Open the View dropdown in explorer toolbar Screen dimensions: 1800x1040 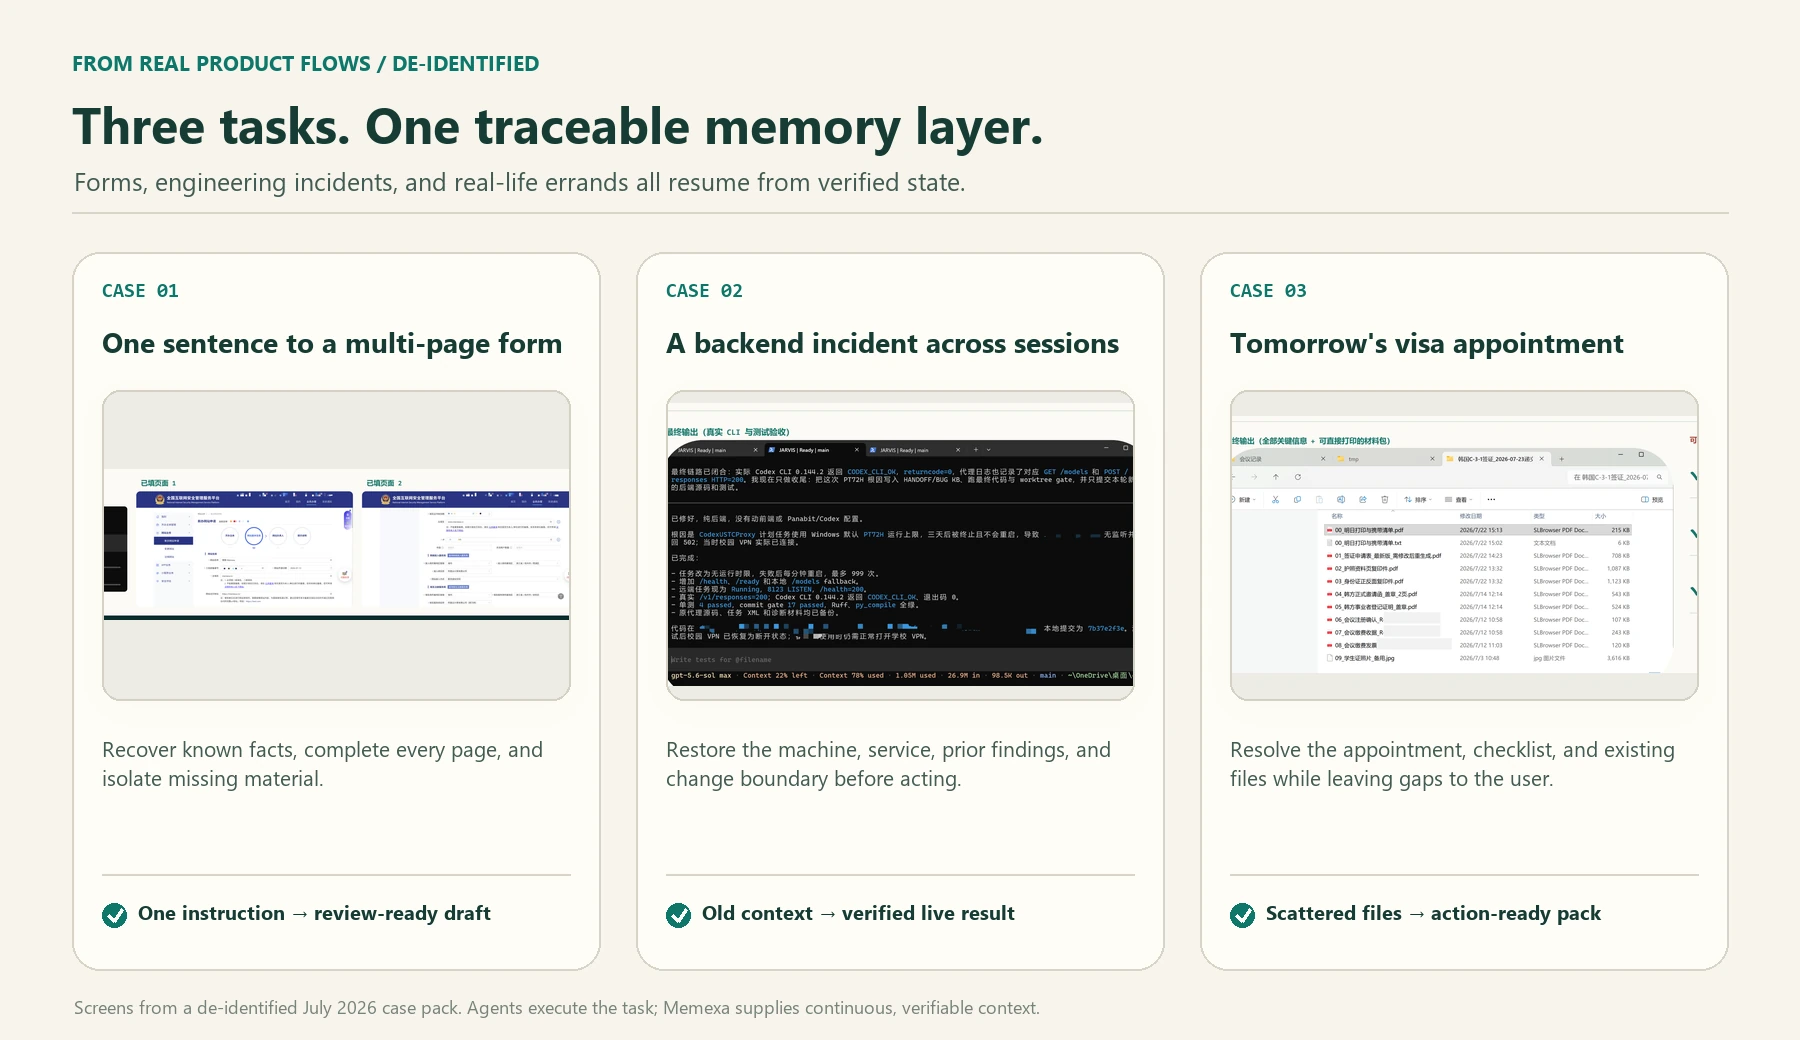pyautogui.click(x=1458, y=499)
